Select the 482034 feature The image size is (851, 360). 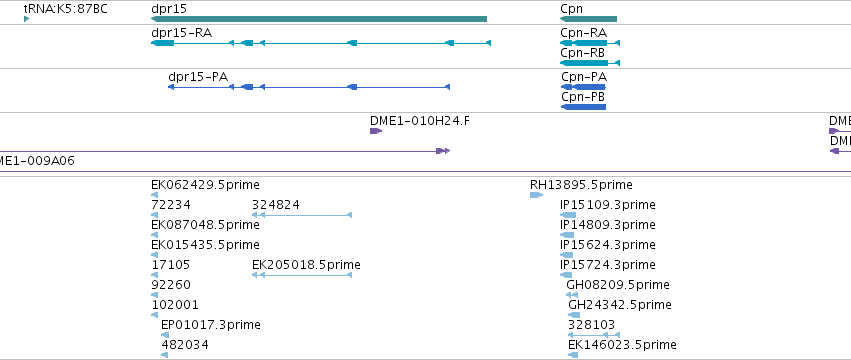pos(164,355)
